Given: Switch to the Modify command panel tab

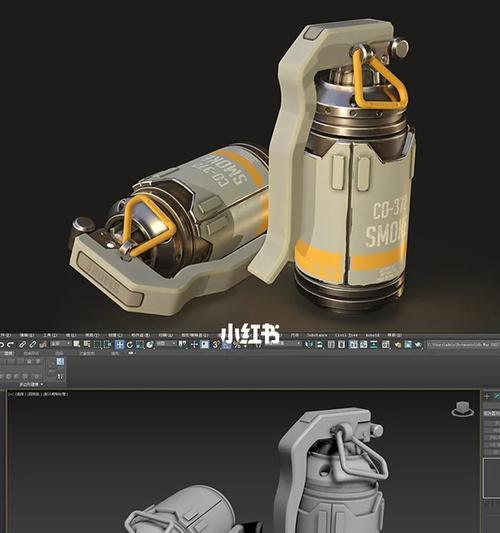Looking at the screenshot, I should point(497,396).
